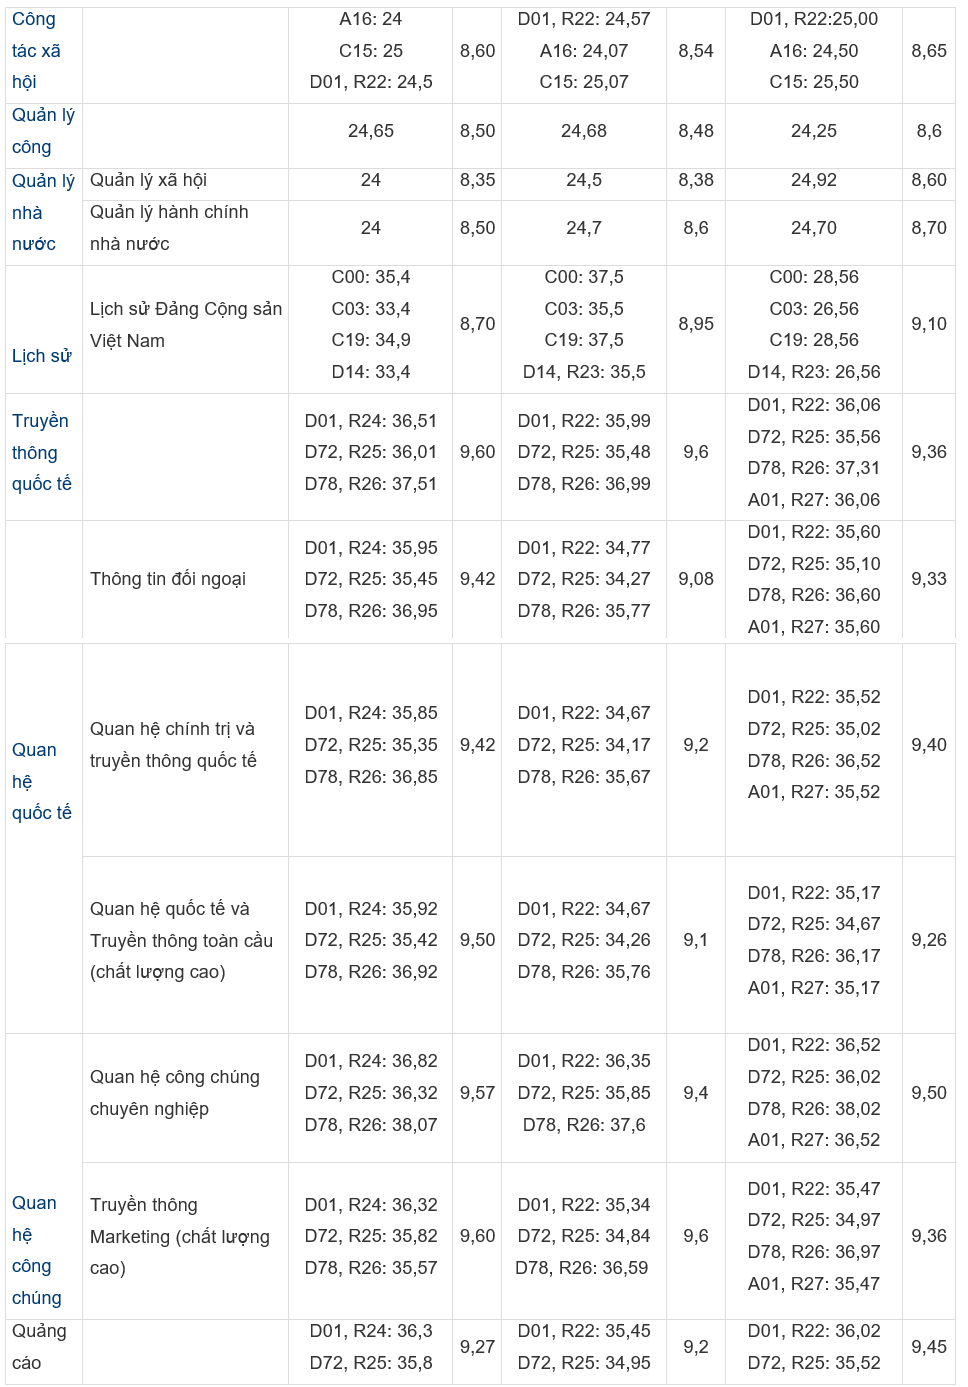
Task: Click the Quản lý công link
Action: pyautogui.click(x=43, y=131)
